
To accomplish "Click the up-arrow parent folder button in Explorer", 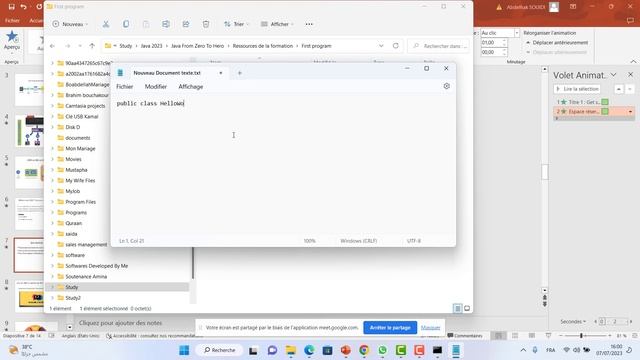I will (92, 46).
